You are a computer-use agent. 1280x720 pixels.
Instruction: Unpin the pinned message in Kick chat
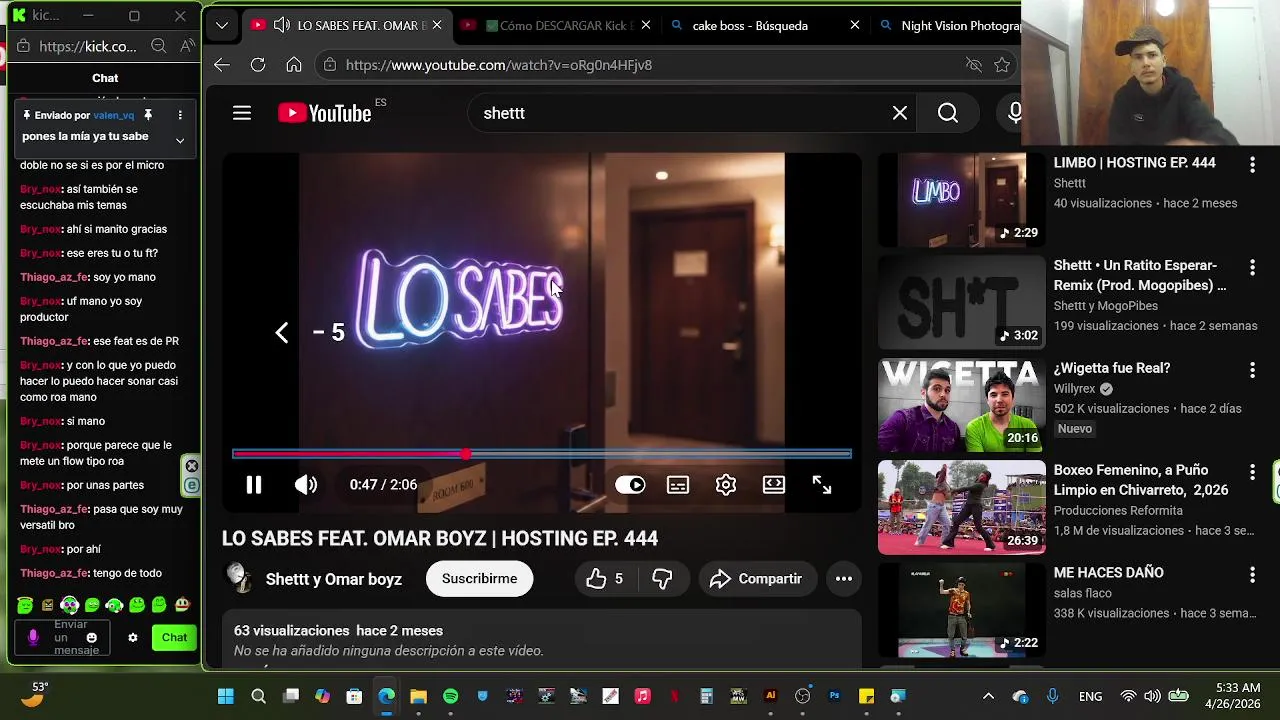[148, 115]
